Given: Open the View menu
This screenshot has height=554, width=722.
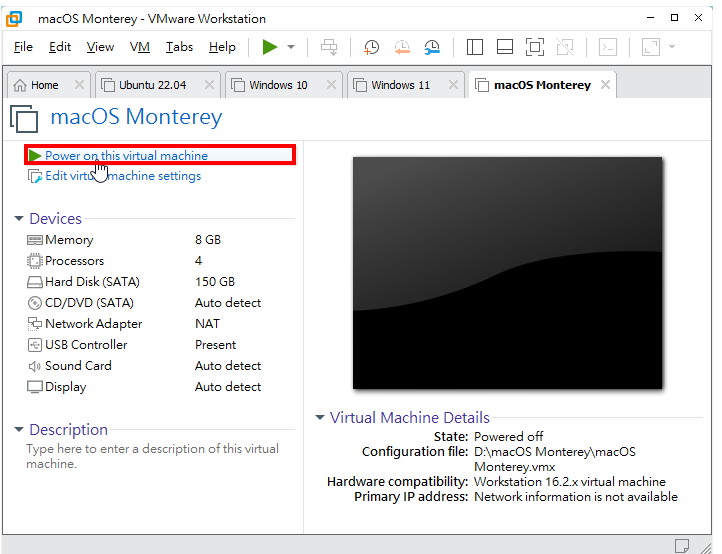Looking at the screenshot, I should (x=100, y=47).
